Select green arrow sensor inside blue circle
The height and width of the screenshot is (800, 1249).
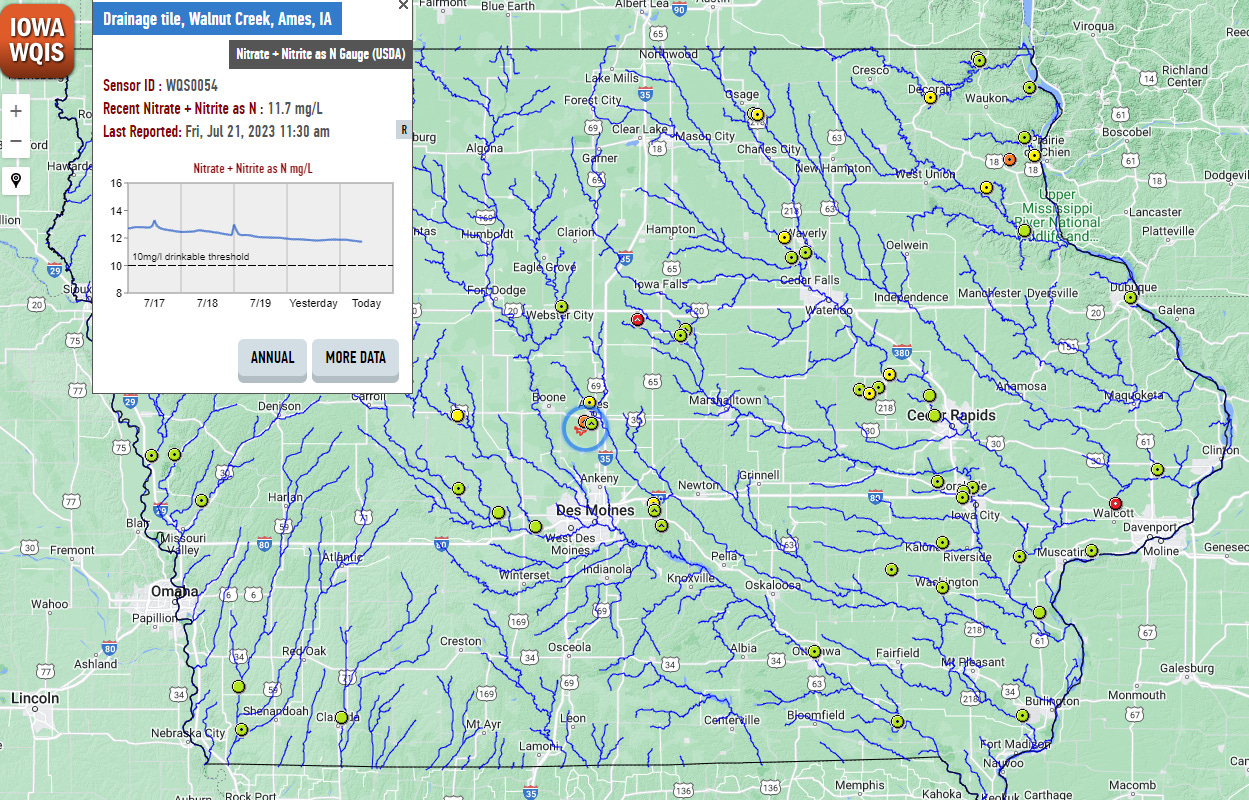click(591, 424)
